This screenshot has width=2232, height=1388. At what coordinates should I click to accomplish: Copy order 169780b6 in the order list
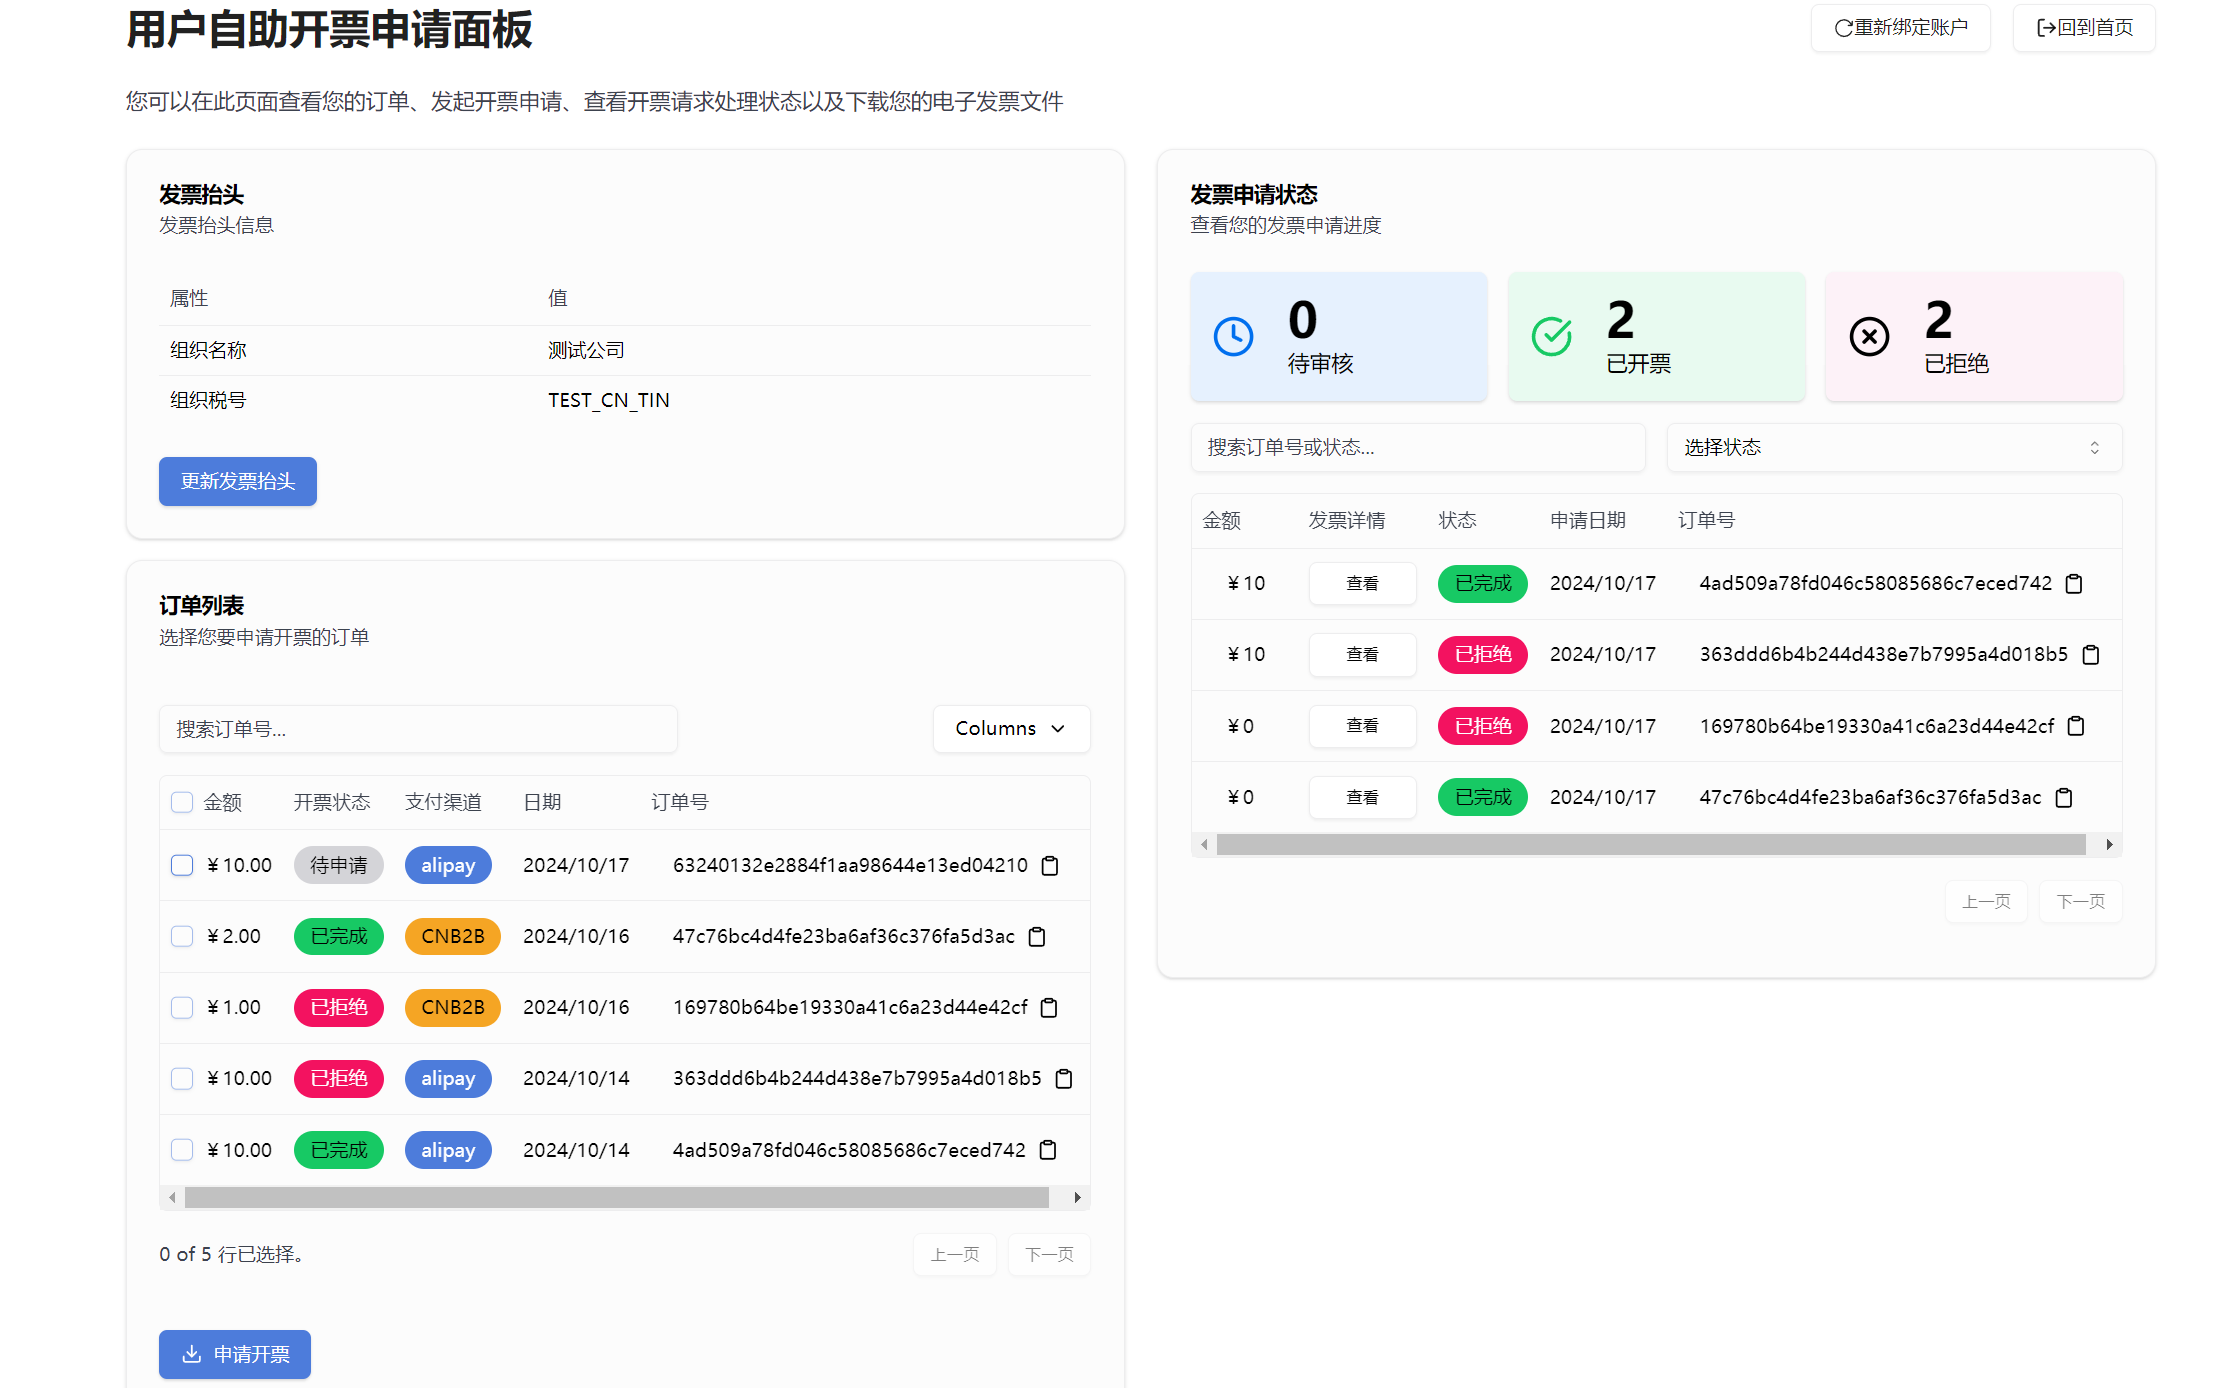coord(1049,1008)
